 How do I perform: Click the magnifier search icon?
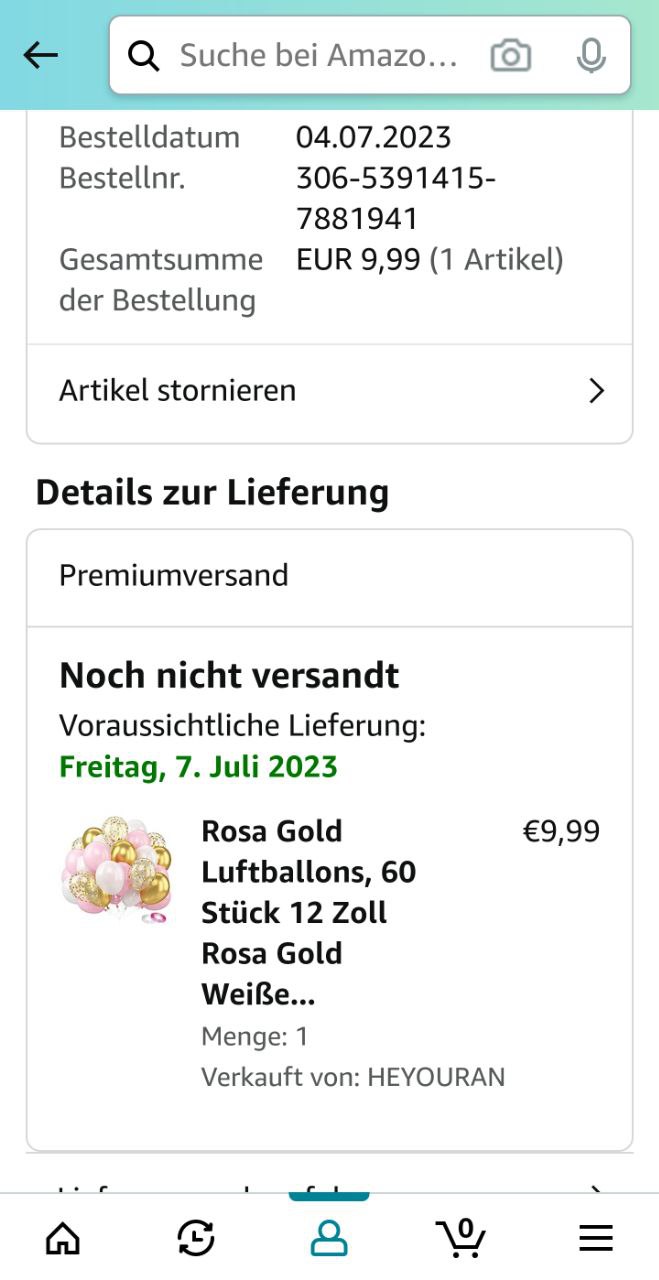click(x=144, y=56)
